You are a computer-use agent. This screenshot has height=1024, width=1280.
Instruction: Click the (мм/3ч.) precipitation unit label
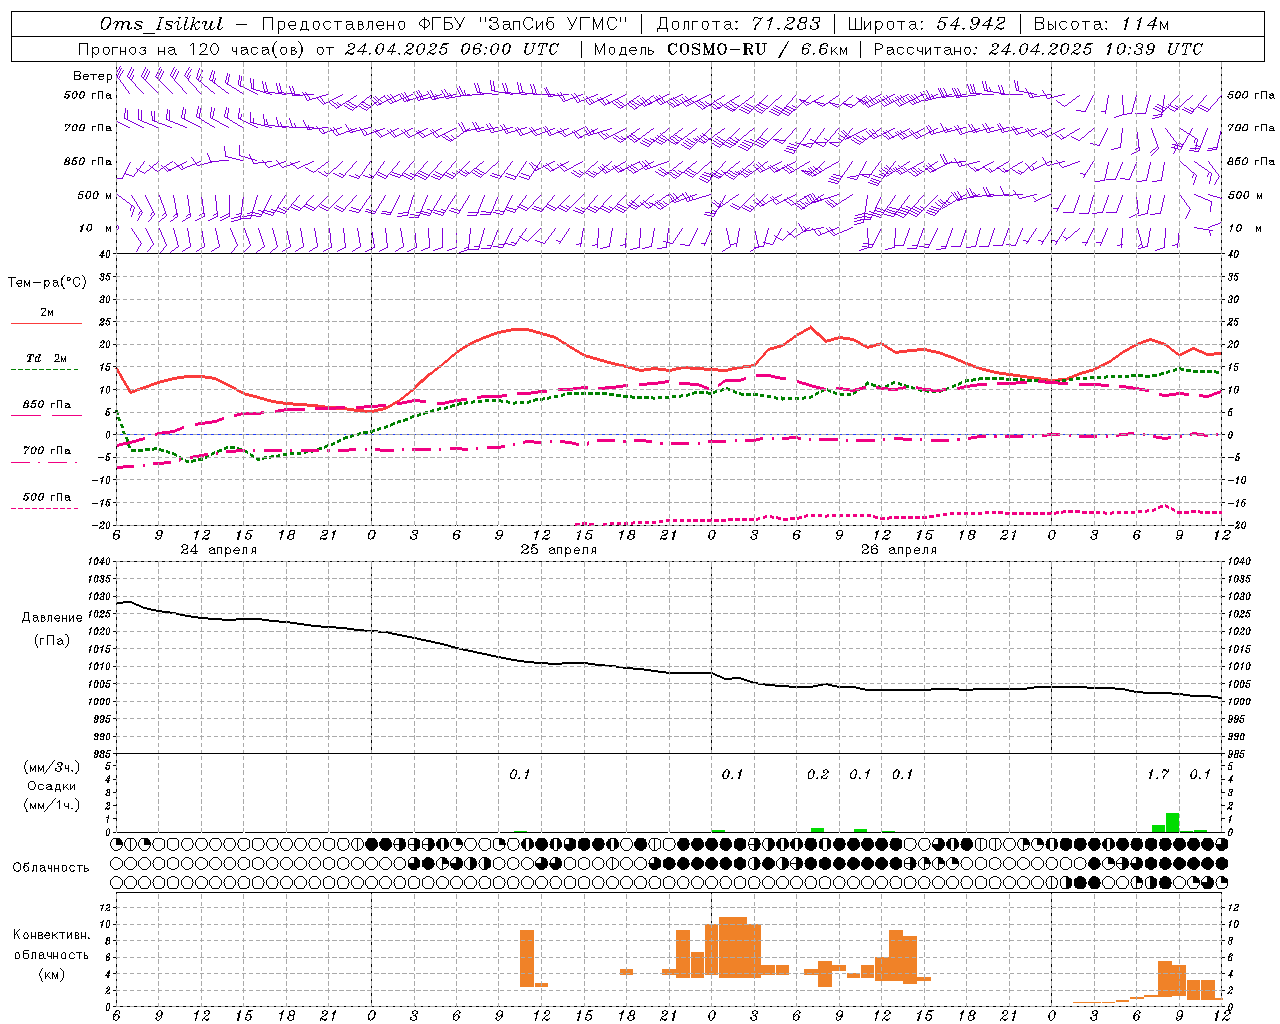click(x=51, y=768)
